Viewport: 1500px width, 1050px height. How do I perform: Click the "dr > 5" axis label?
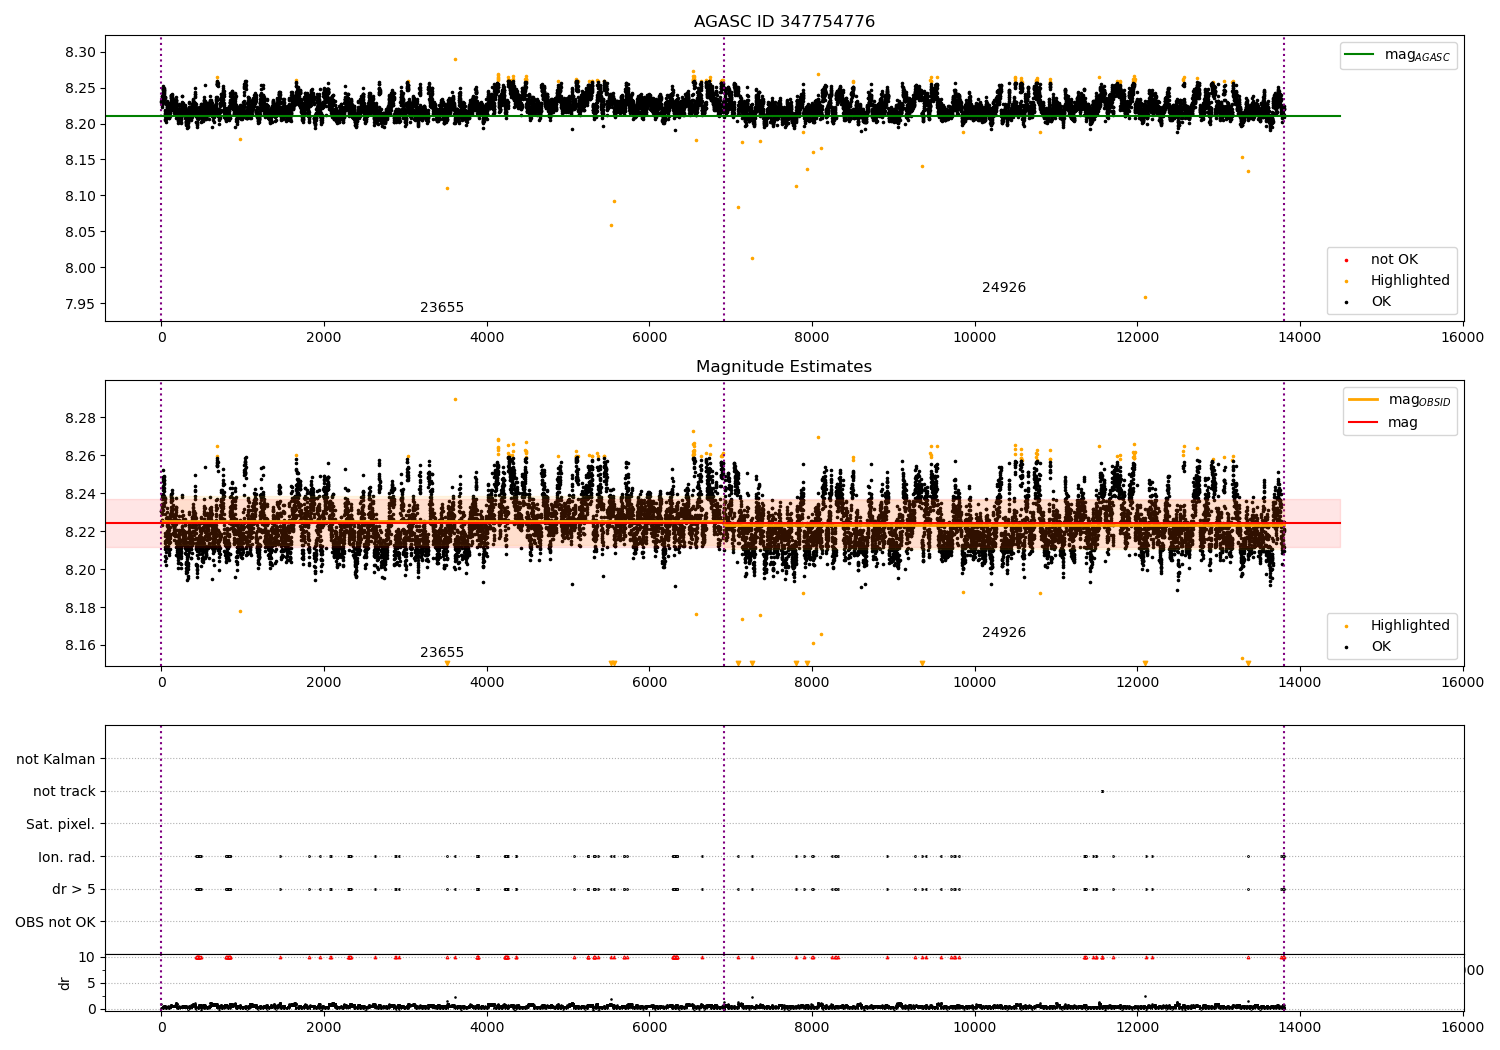[x=74, y=890]
